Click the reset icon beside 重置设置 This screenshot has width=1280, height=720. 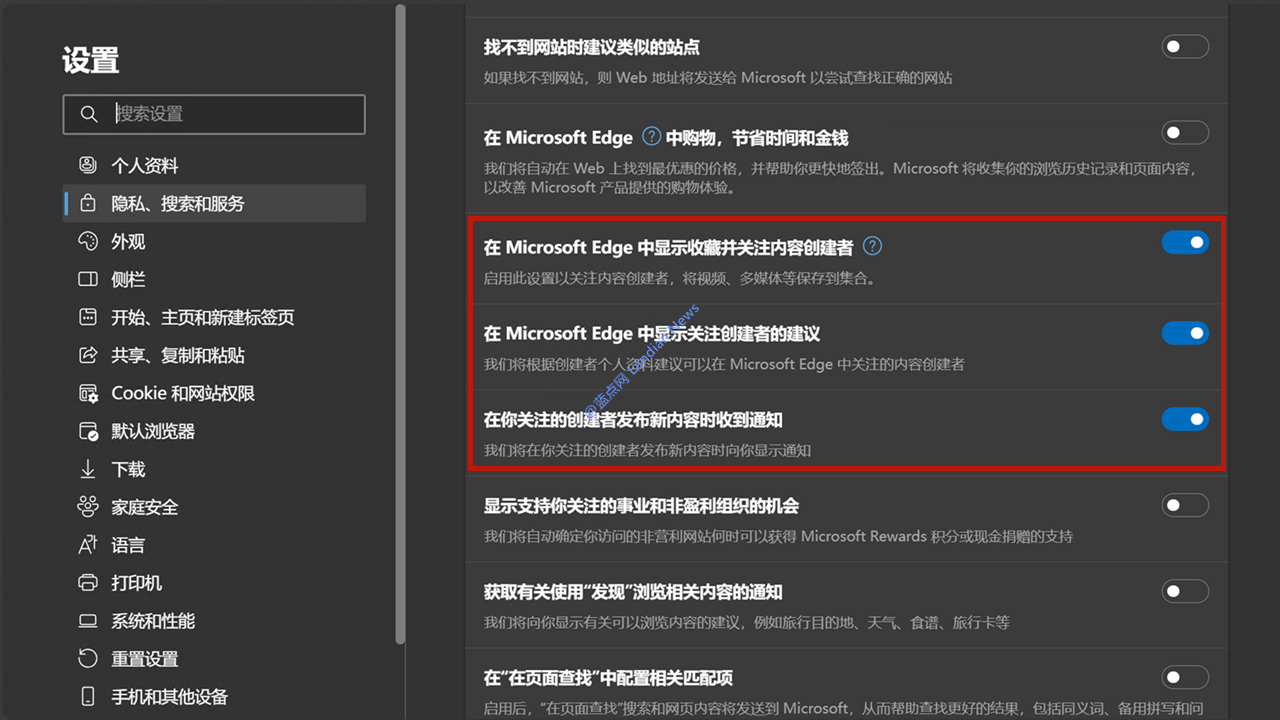pos(88,659)
